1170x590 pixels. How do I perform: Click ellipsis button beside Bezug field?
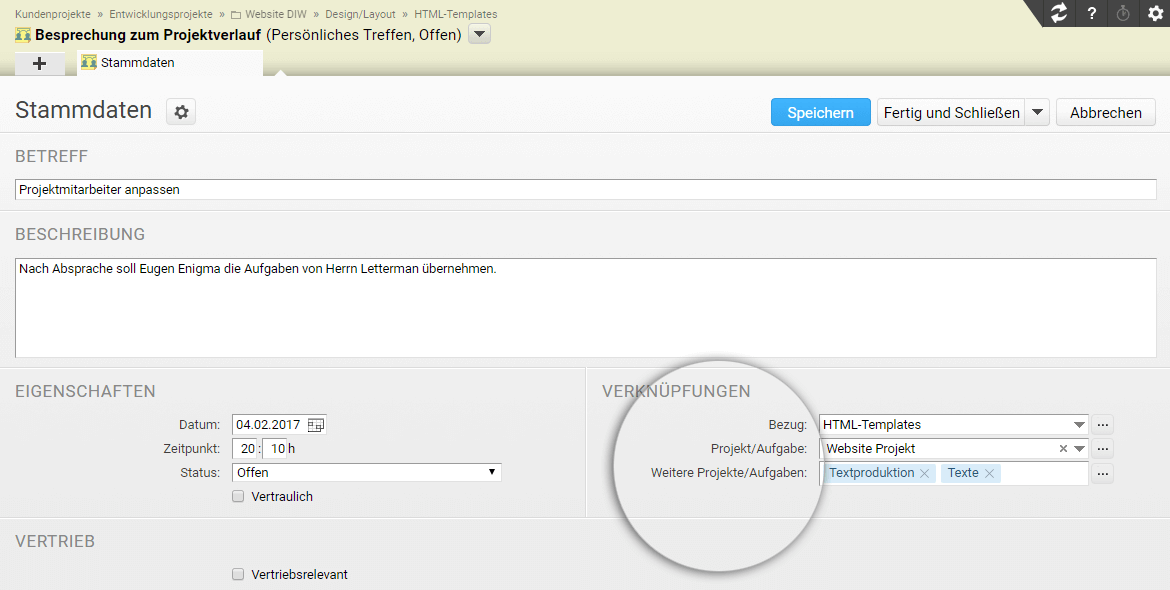pyautogui.click(x=1102, y=424)
